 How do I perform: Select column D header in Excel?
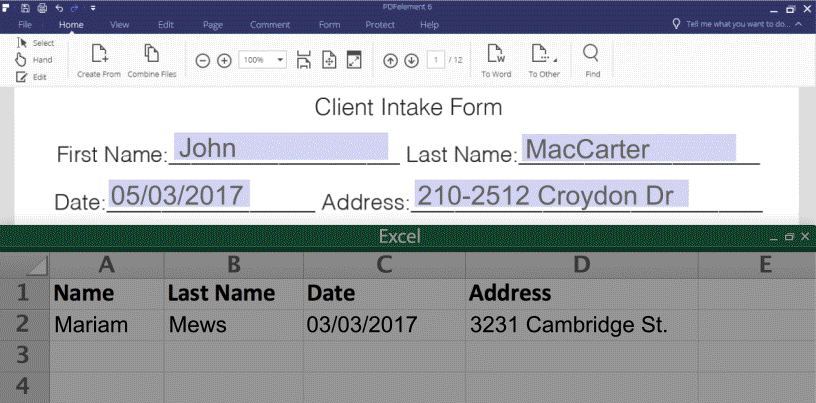pyautogui.click(x=581, y=265)
